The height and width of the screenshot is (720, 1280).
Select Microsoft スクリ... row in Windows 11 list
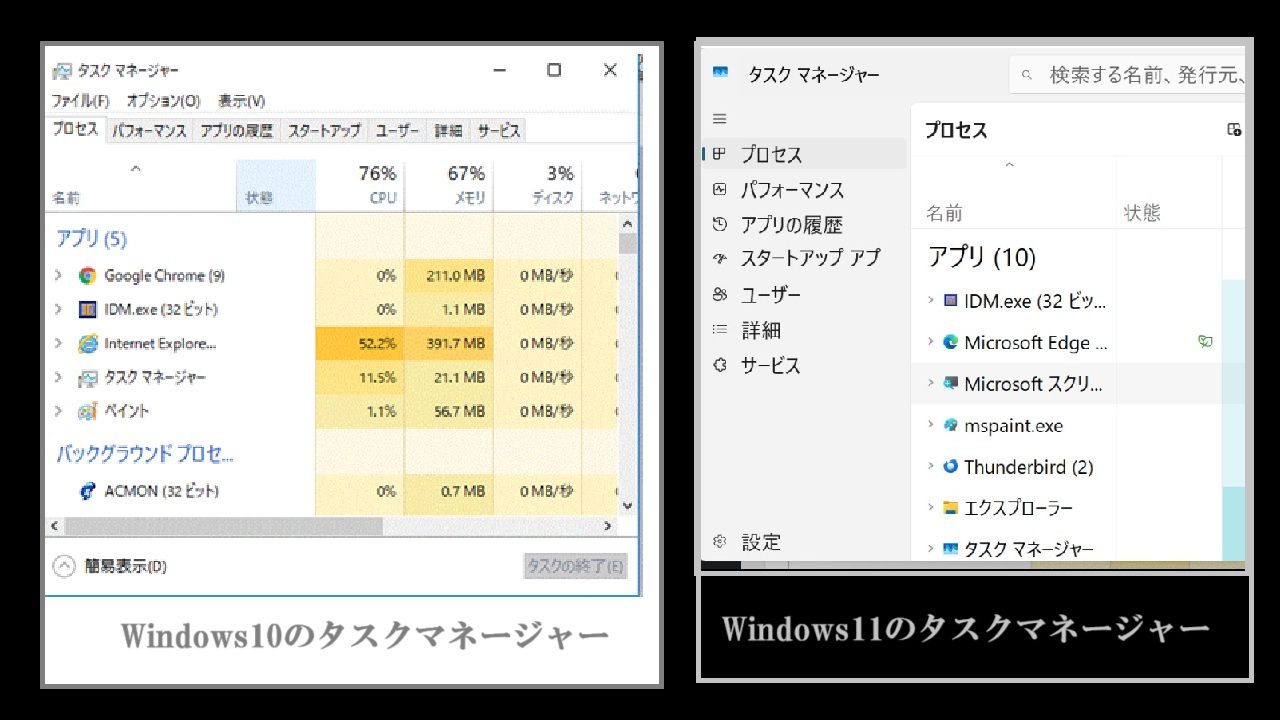tap(1078, 383)
